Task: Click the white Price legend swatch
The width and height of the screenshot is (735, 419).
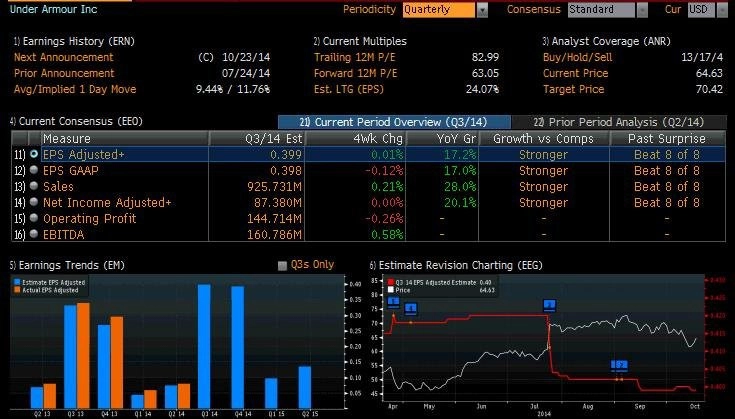Action: point(390,290)
